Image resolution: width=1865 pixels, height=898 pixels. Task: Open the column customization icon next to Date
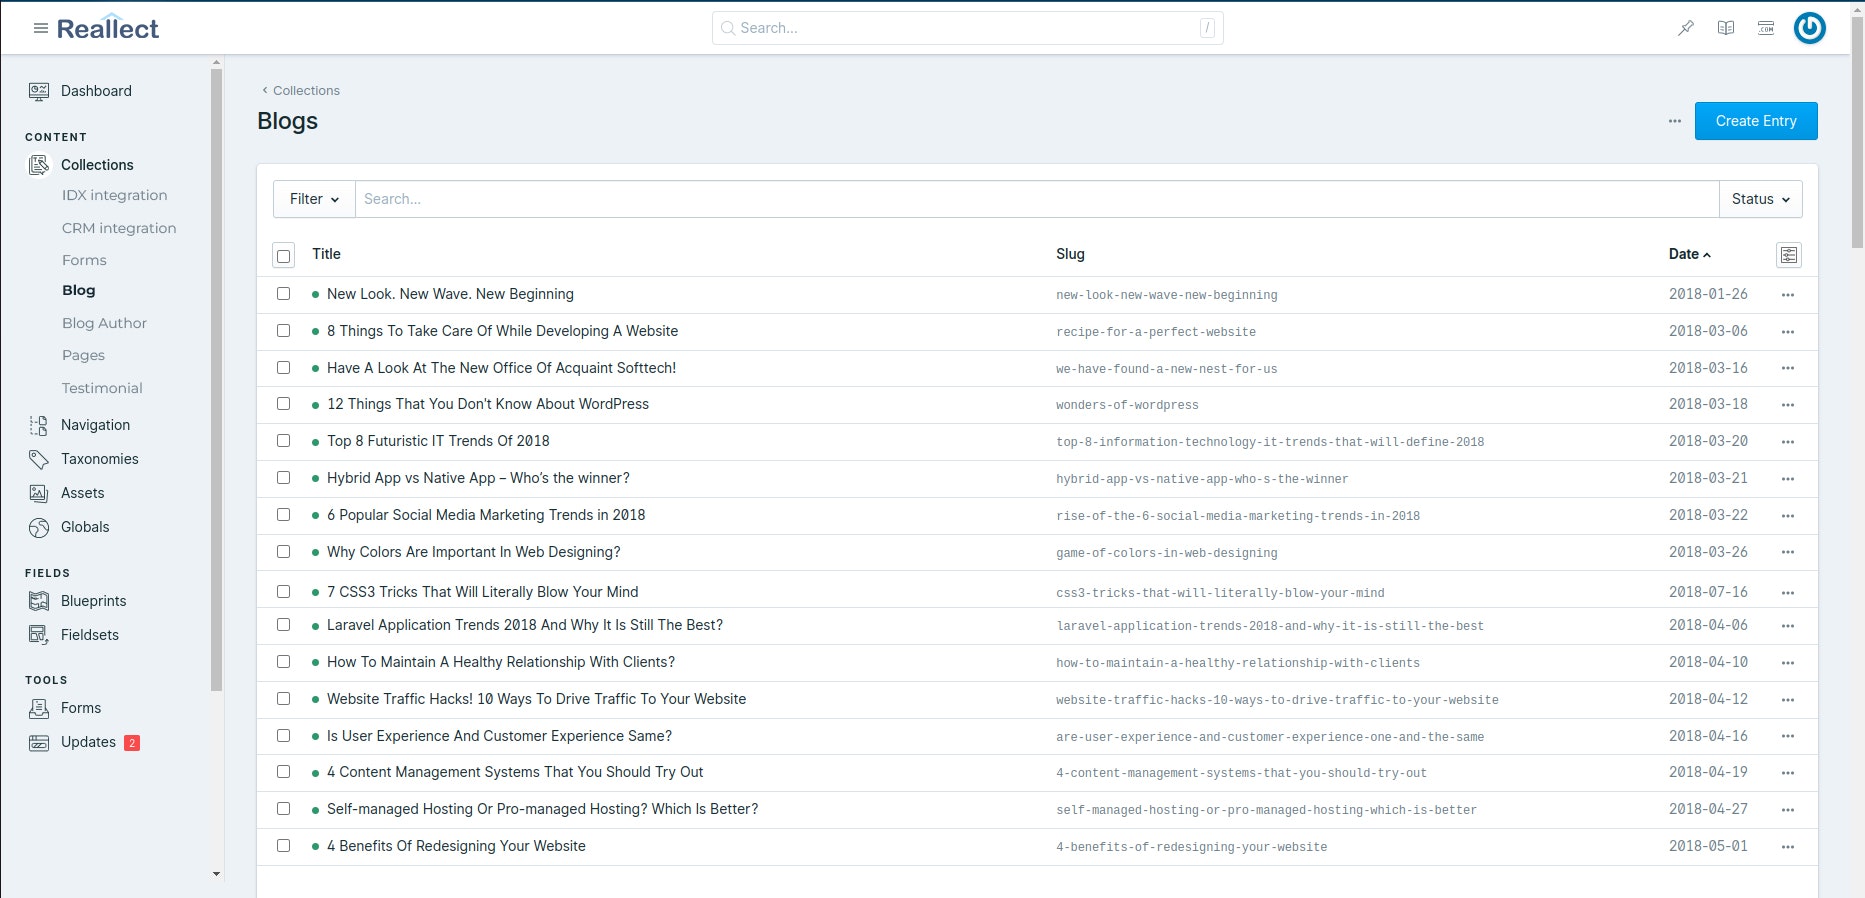click(x=1789, y=255)
